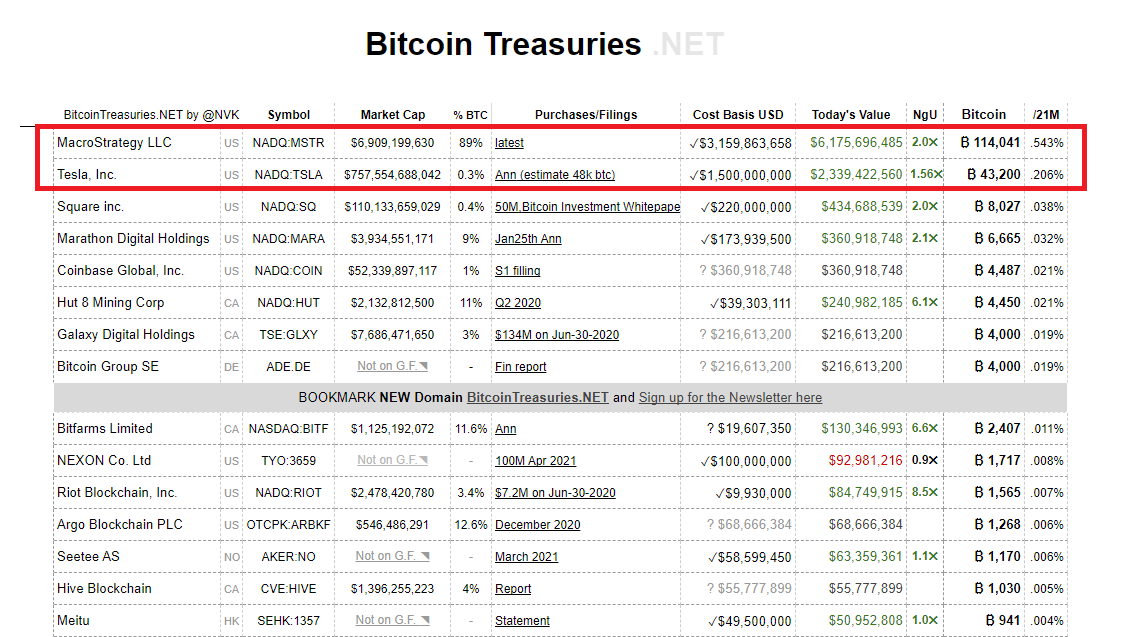The height and width of the screenshot is (637, 1127).
Task: Click MacroStrategy's '.543%' share of 21M
Action: point(1046,143)
